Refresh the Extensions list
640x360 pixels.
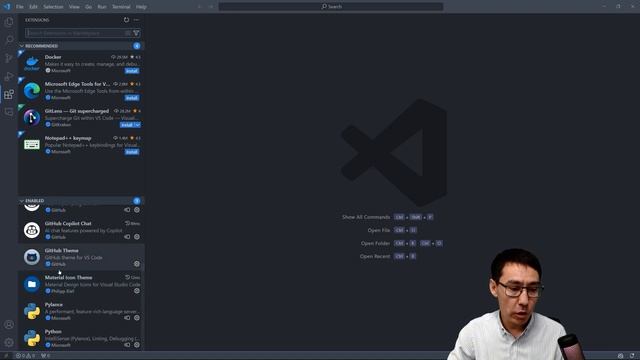[127, 20]
